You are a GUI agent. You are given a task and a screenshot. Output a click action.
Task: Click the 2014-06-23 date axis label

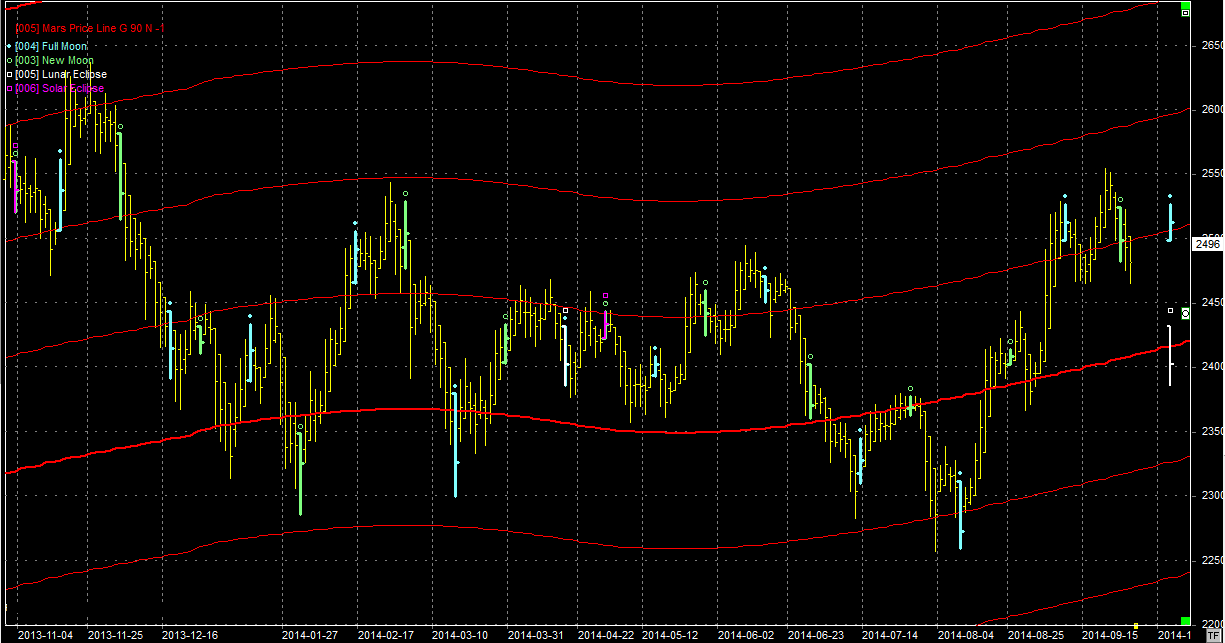pyautogui.click(x=815, y=635)
